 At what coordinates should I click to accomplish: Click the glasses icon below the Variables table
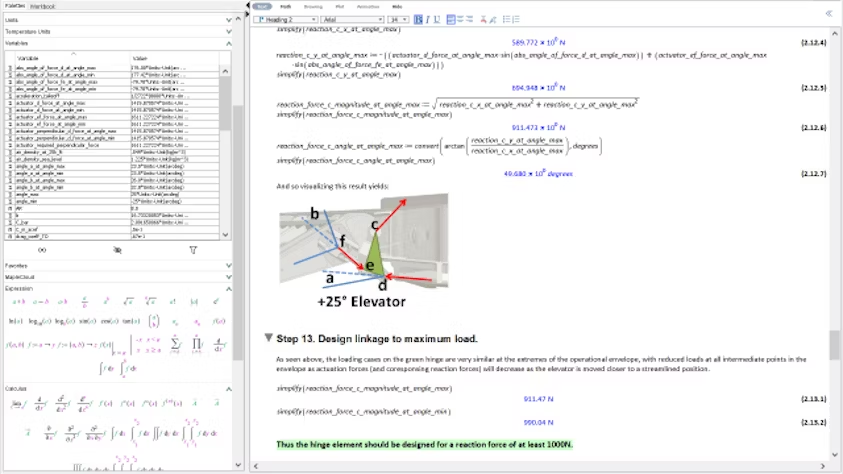point(41,249)
